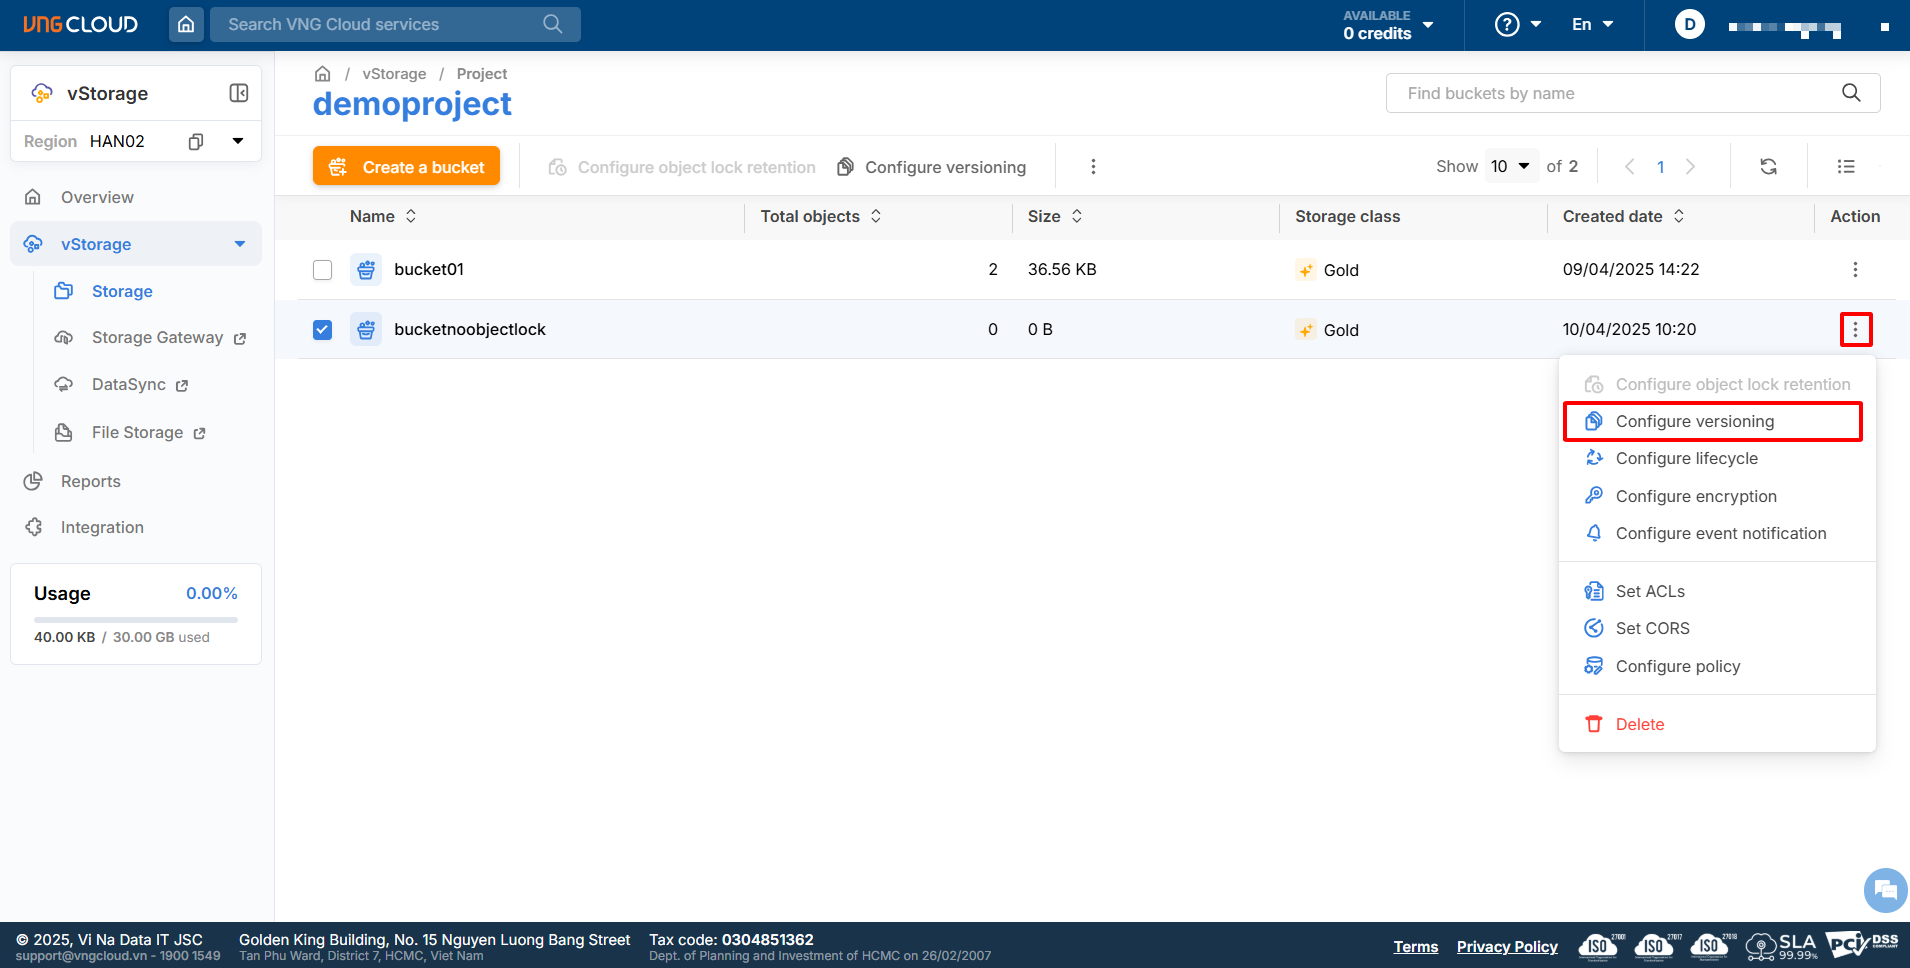Image resolution: width=1910 pixels, height=968 pixels.
Task: Open the Show 10 rows dropdown
Action: 1510,167
